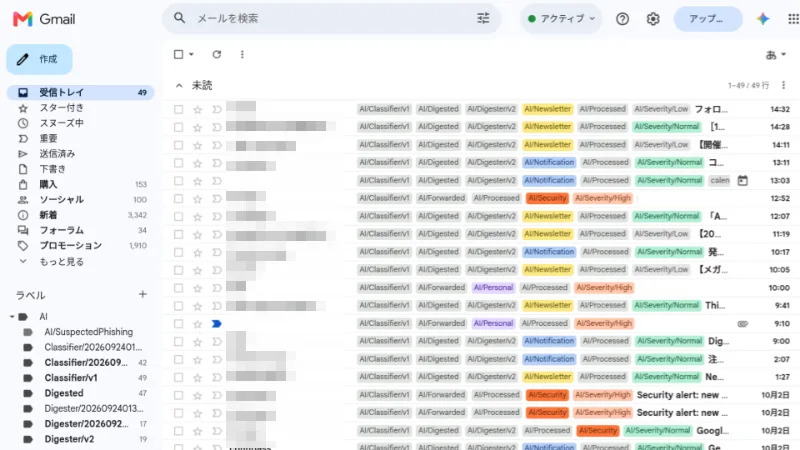Screen dimensions: 800x450
Task: Mark the 13:11 email as important
Action: pos(216,163)
